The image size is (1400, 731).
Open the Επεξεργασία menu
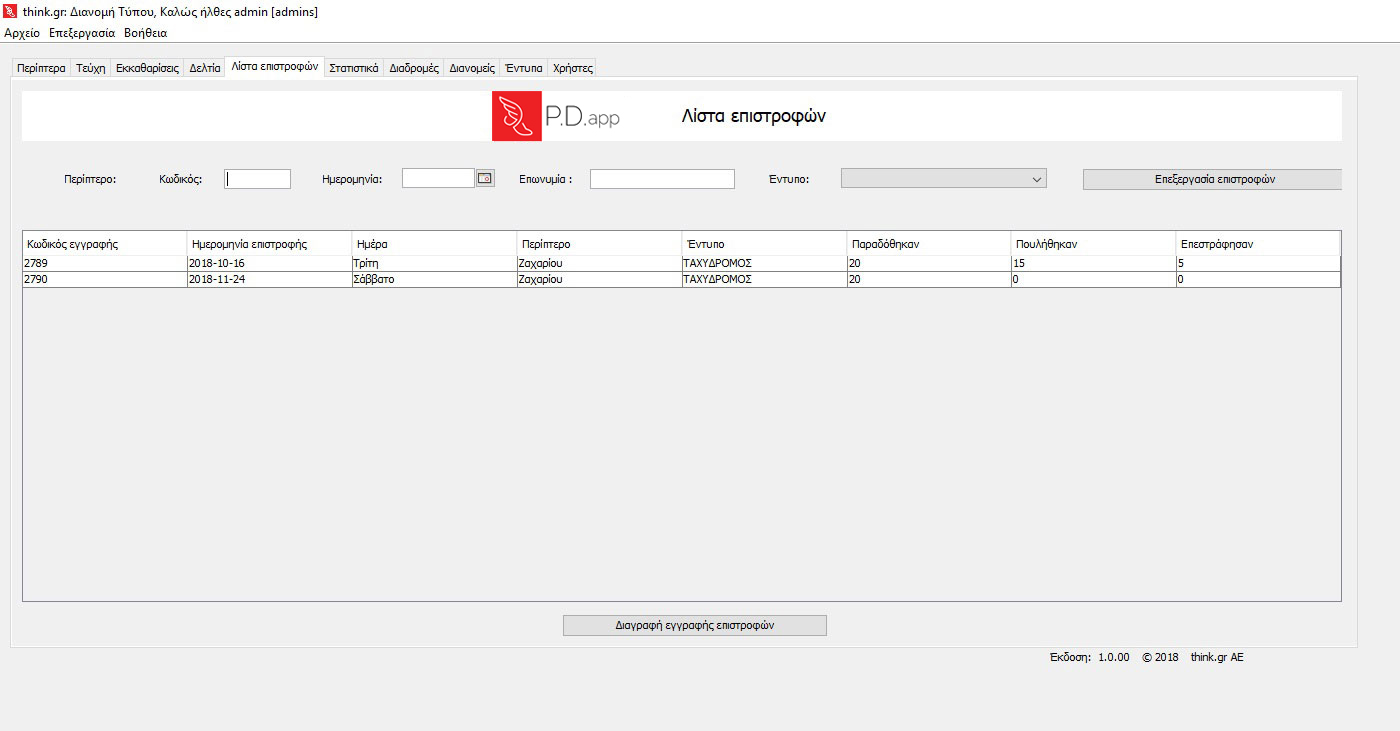click(x=82, y=33)
